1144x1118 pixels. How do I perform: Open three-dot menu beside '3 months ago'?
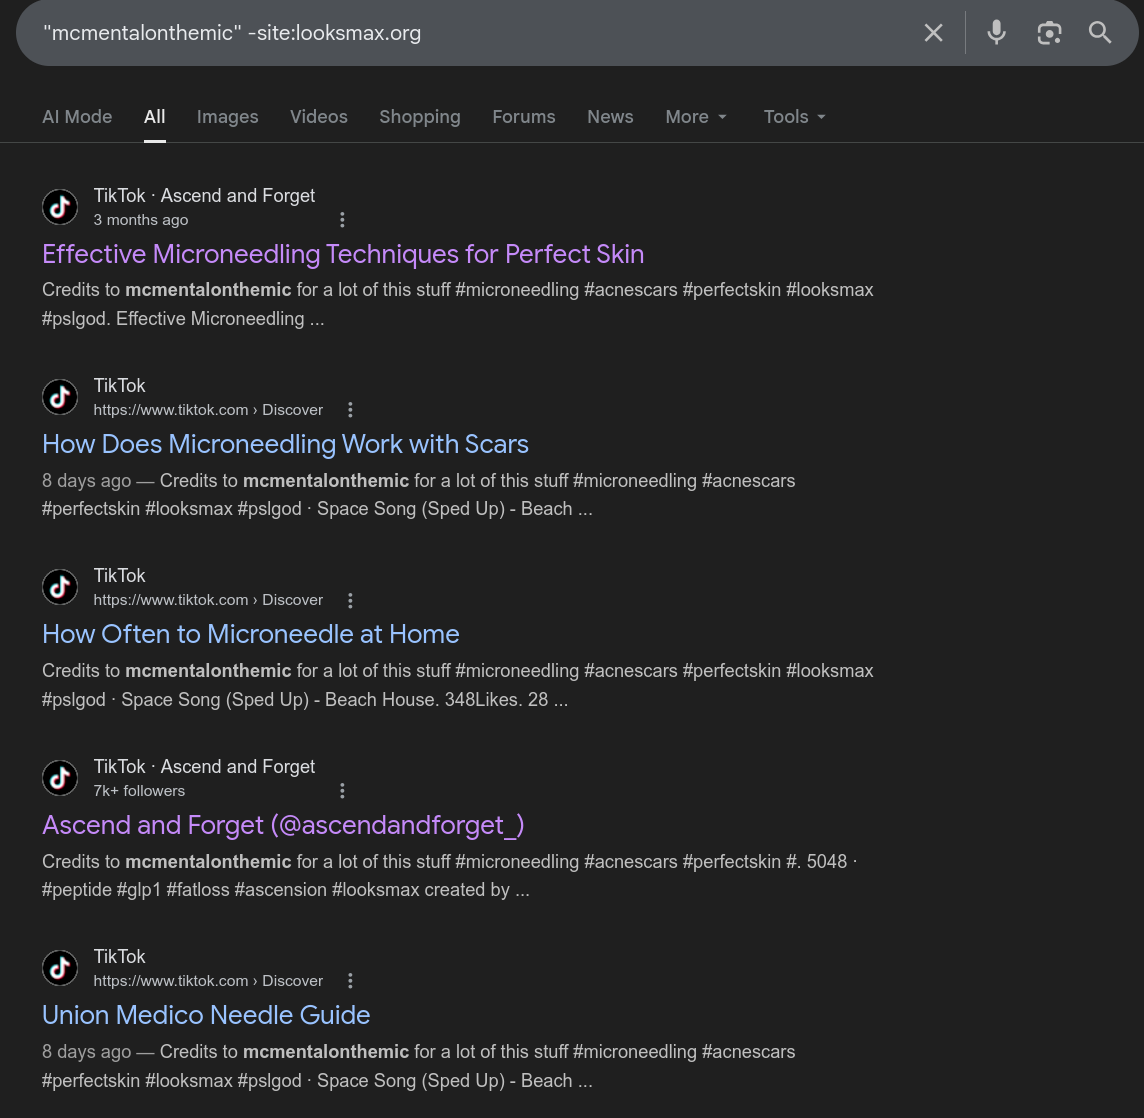[x=342, y=220]
